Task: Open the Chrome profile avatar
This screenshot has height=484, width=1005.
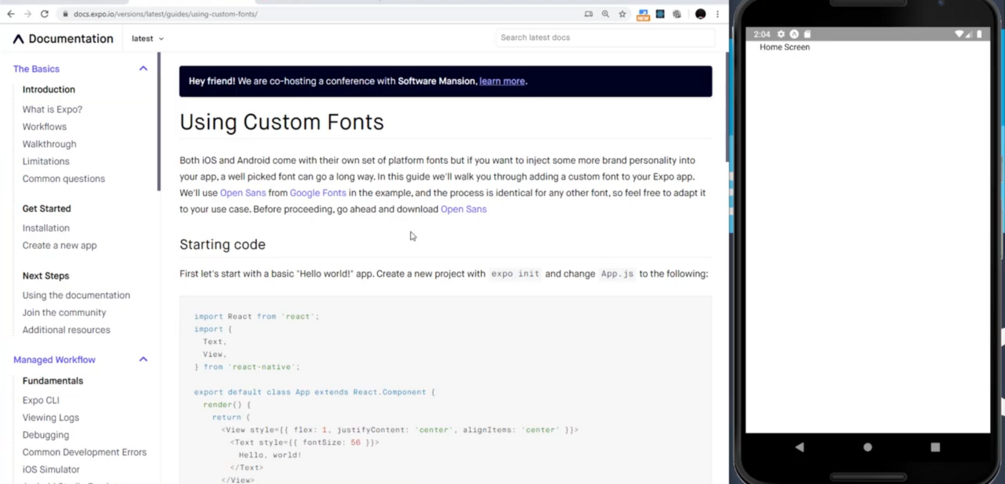Action: pos(701,14)
